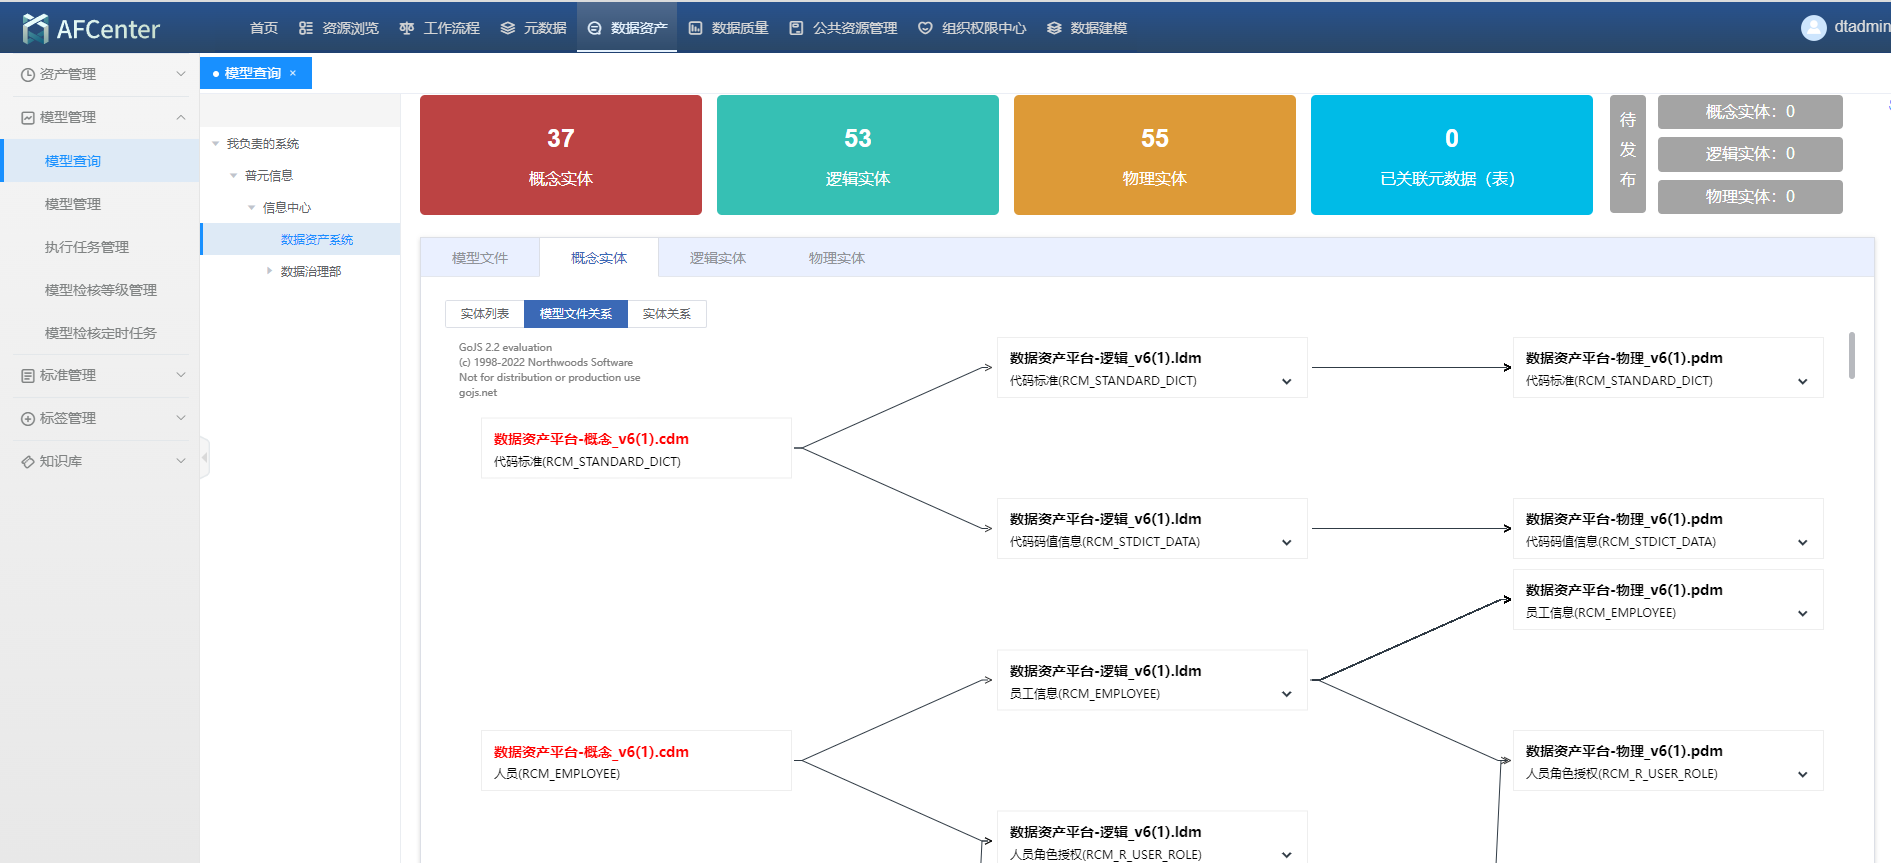Click the sidebar collapse handle arrow
Screen dimensions: 1891x863
[x=205, y=458]
